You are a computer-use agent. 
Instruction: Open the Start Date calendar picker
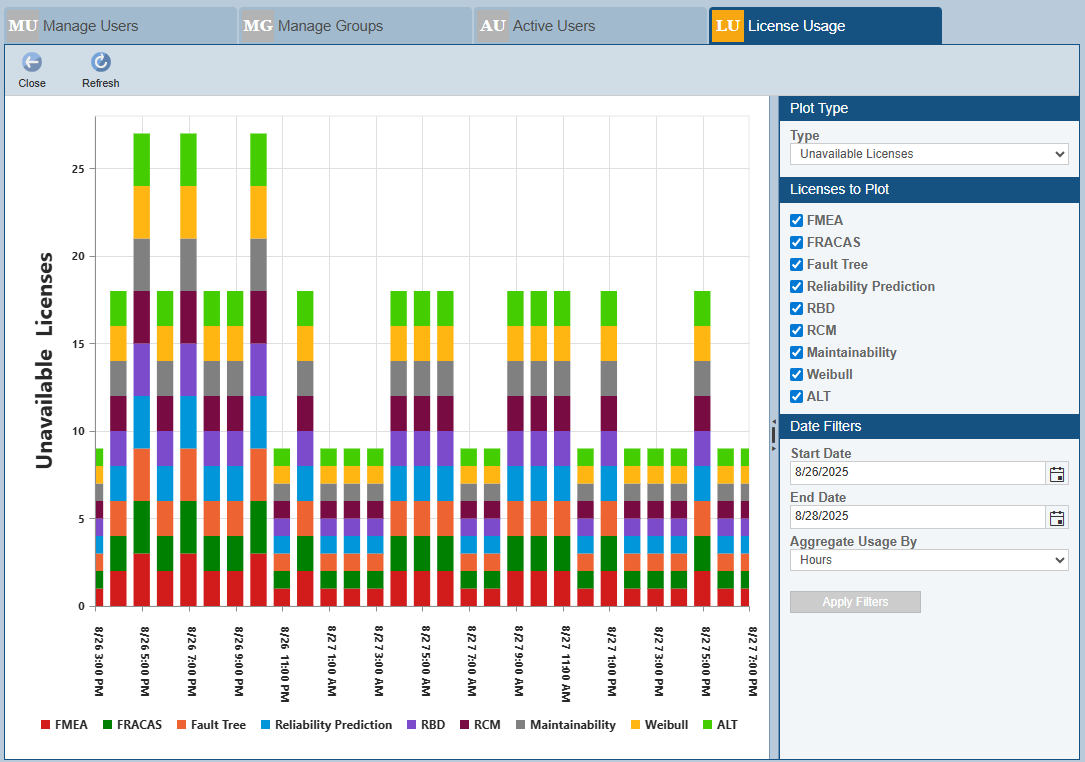[x=1057, y=474]
